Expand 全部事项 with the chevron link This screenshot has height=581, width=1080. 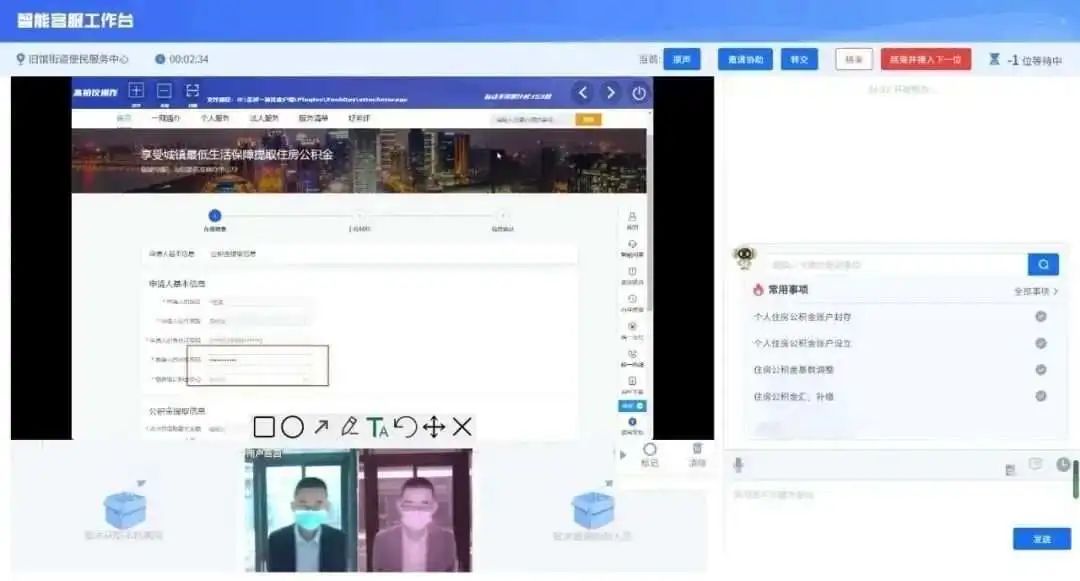pos(1035,291)
